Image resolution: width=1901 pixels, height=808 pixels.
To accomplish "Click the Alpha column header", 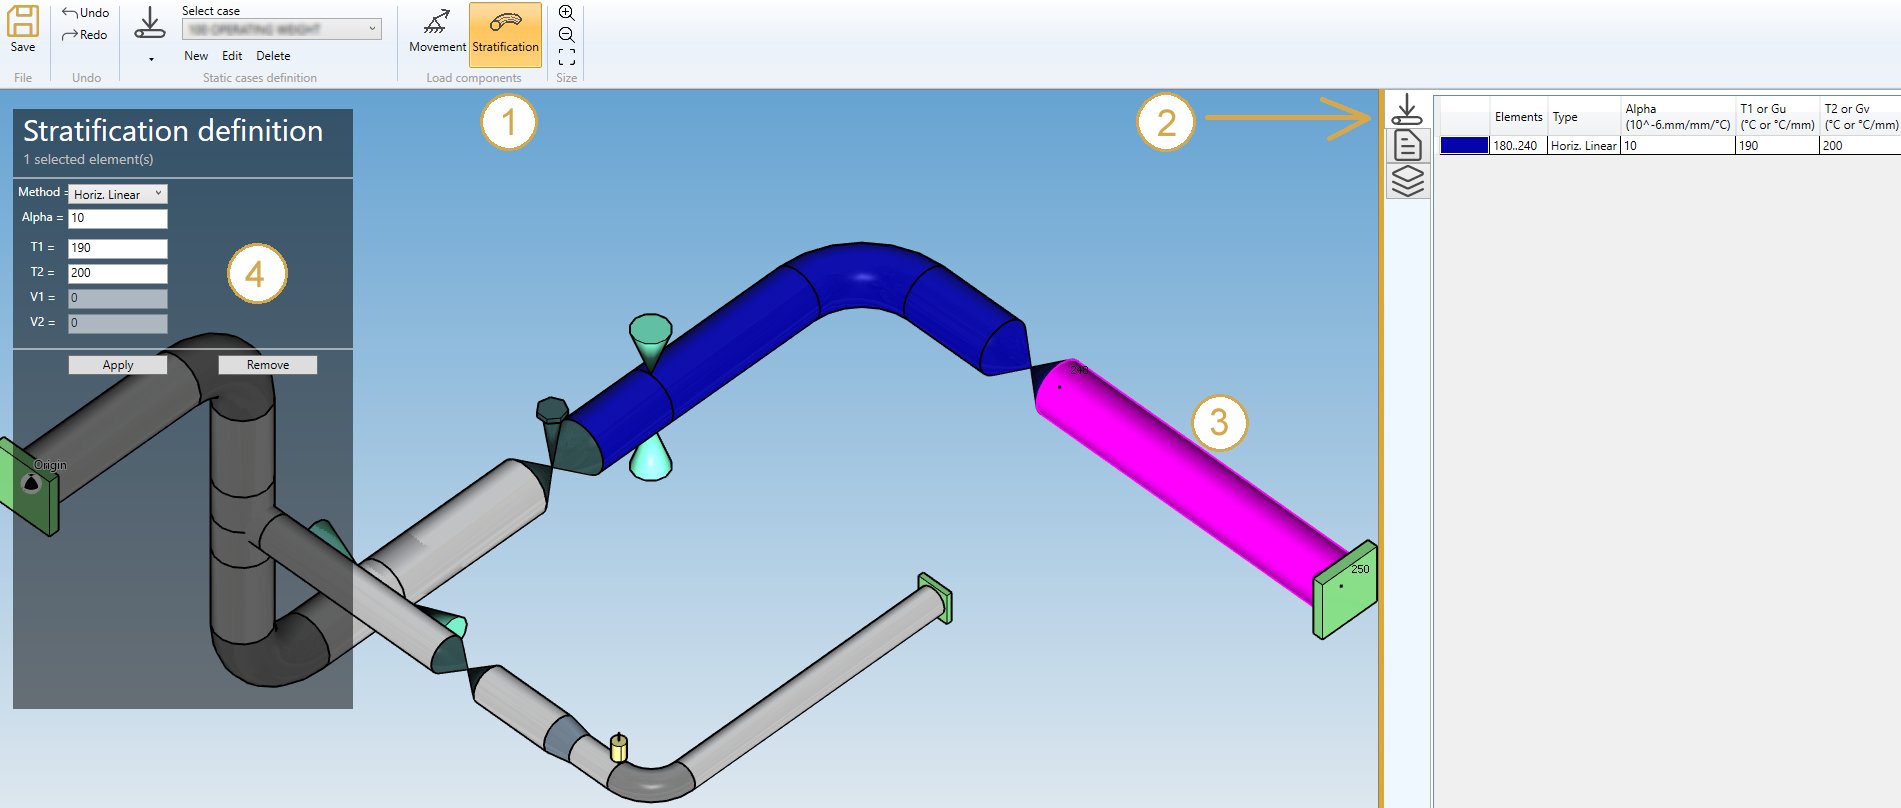I will tap(1678, 117).
